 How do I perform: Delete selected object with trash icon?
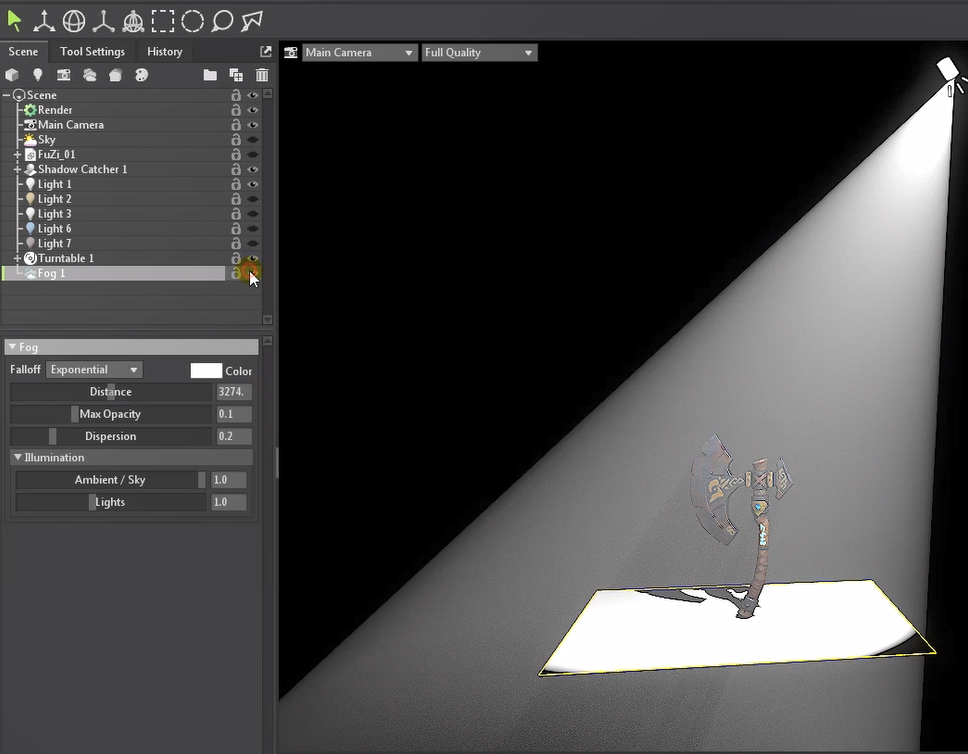coord(262,75)
